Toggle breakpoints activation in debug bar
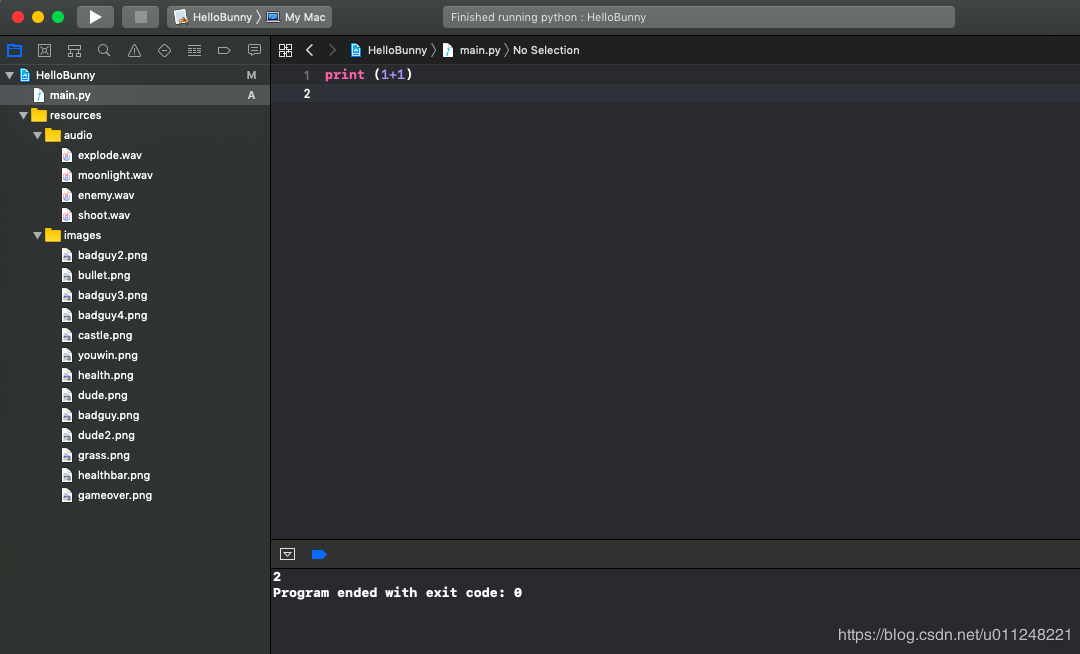The height and width of the screenshot is (654, 1080). click(319, 554)
